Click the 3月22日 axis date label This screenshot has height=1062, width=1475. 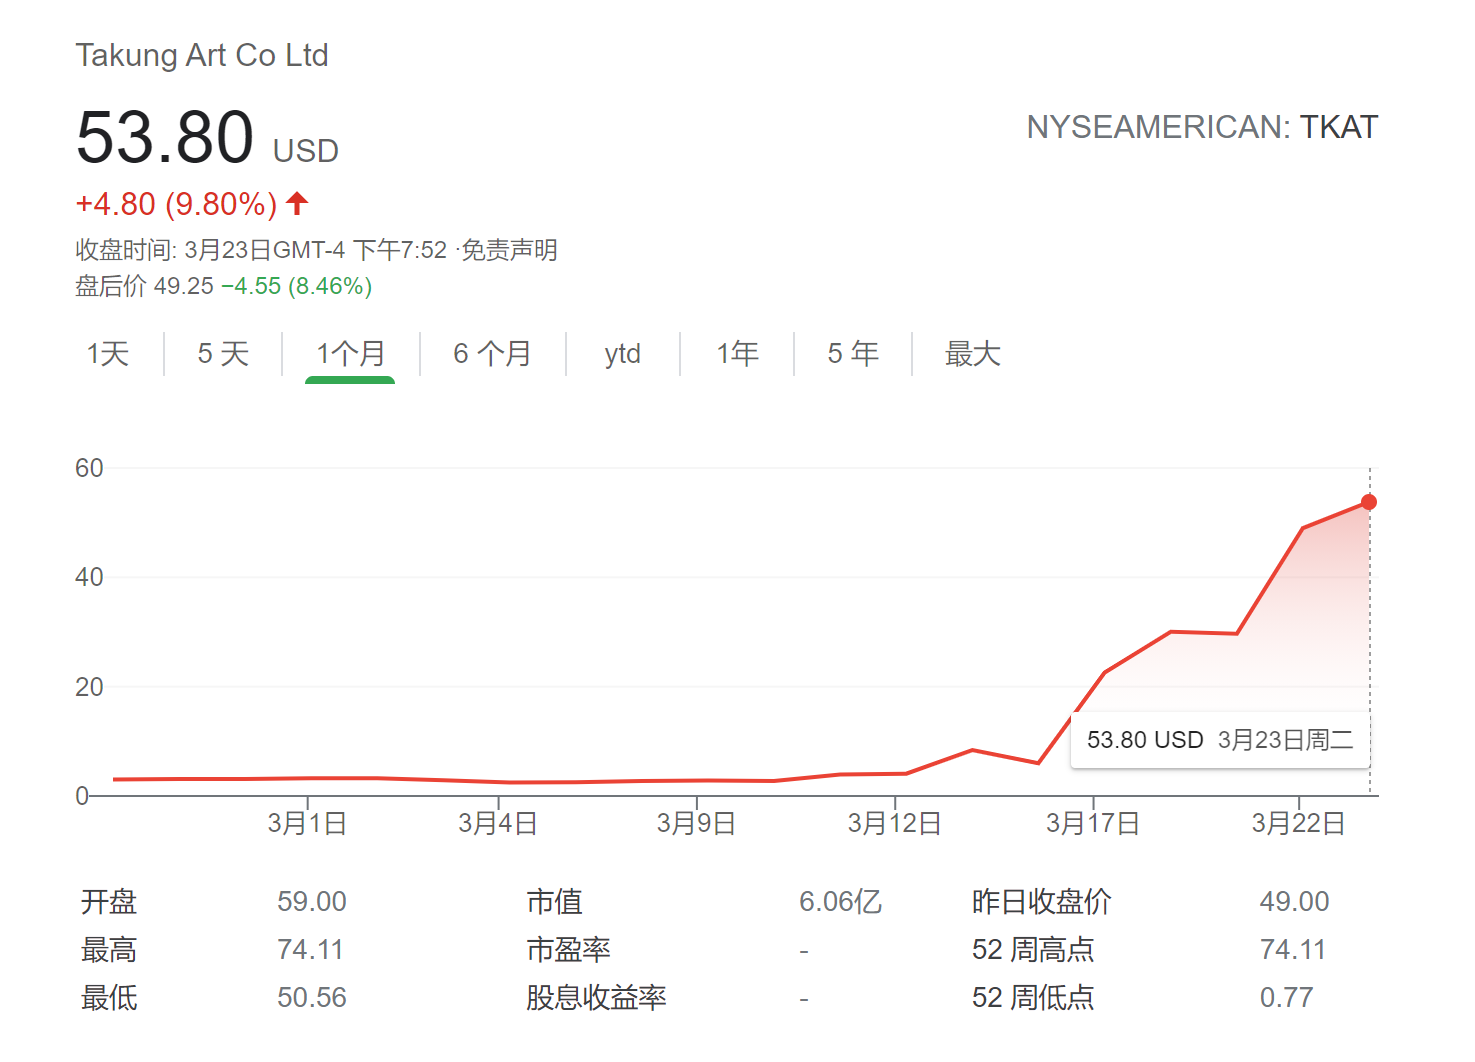(1298, 824)
